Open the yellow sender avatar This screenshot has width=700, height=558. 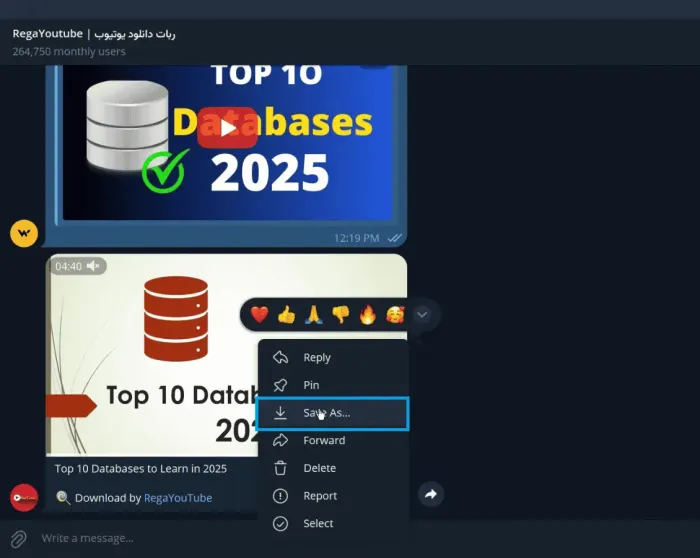[24, 233]
